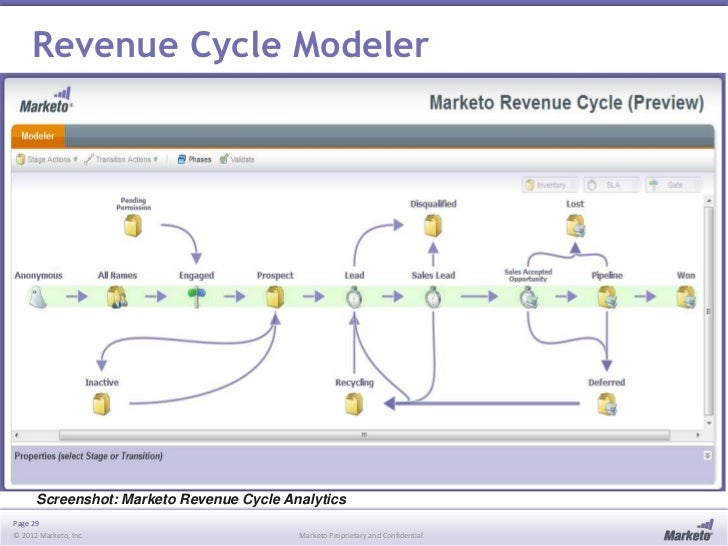Choose the Gate stage type button
Image resolution: width=728 pixels, height=546 pixels.
(x=674, y=185)
